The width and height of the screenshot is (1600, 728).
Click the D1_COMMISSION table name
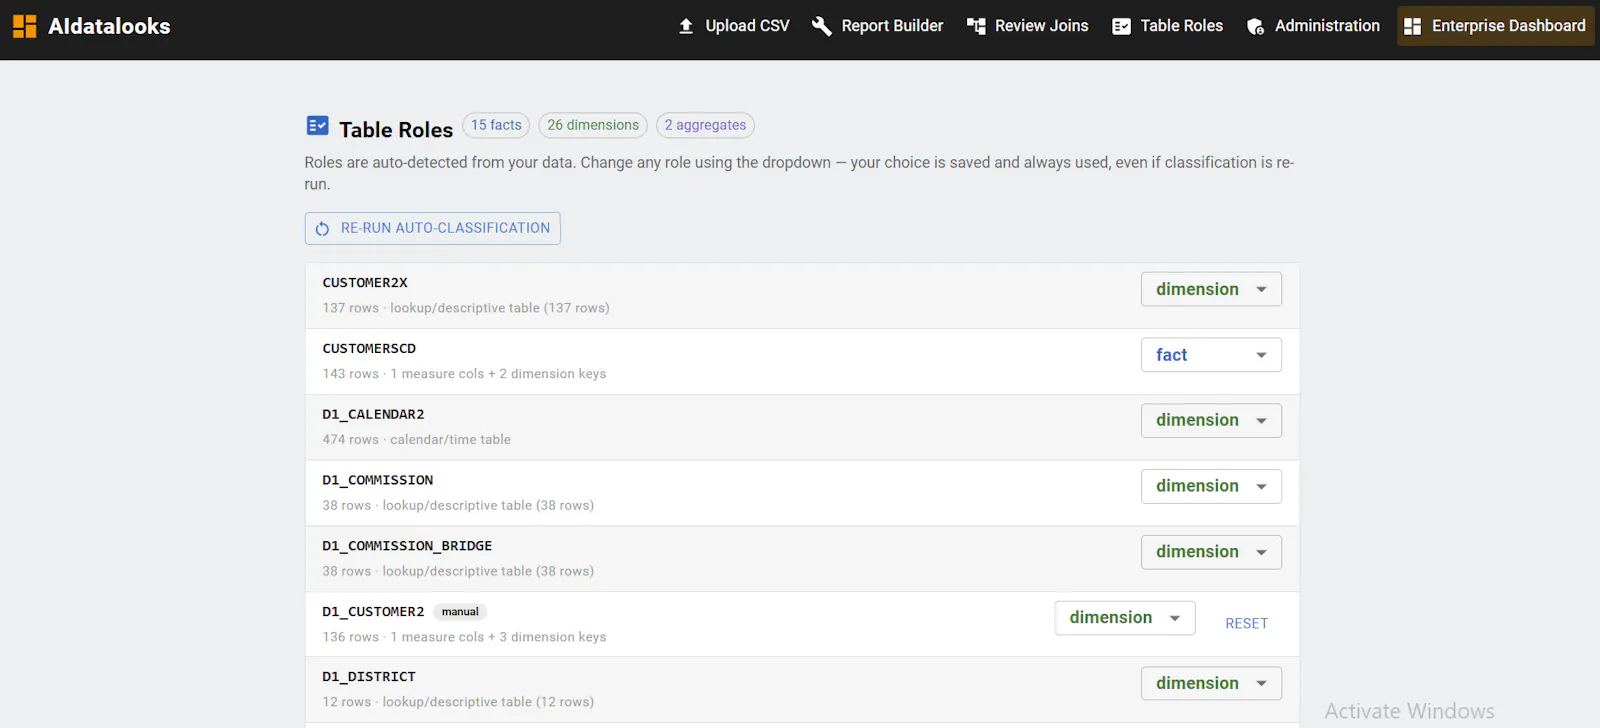[x=378, y=480]
